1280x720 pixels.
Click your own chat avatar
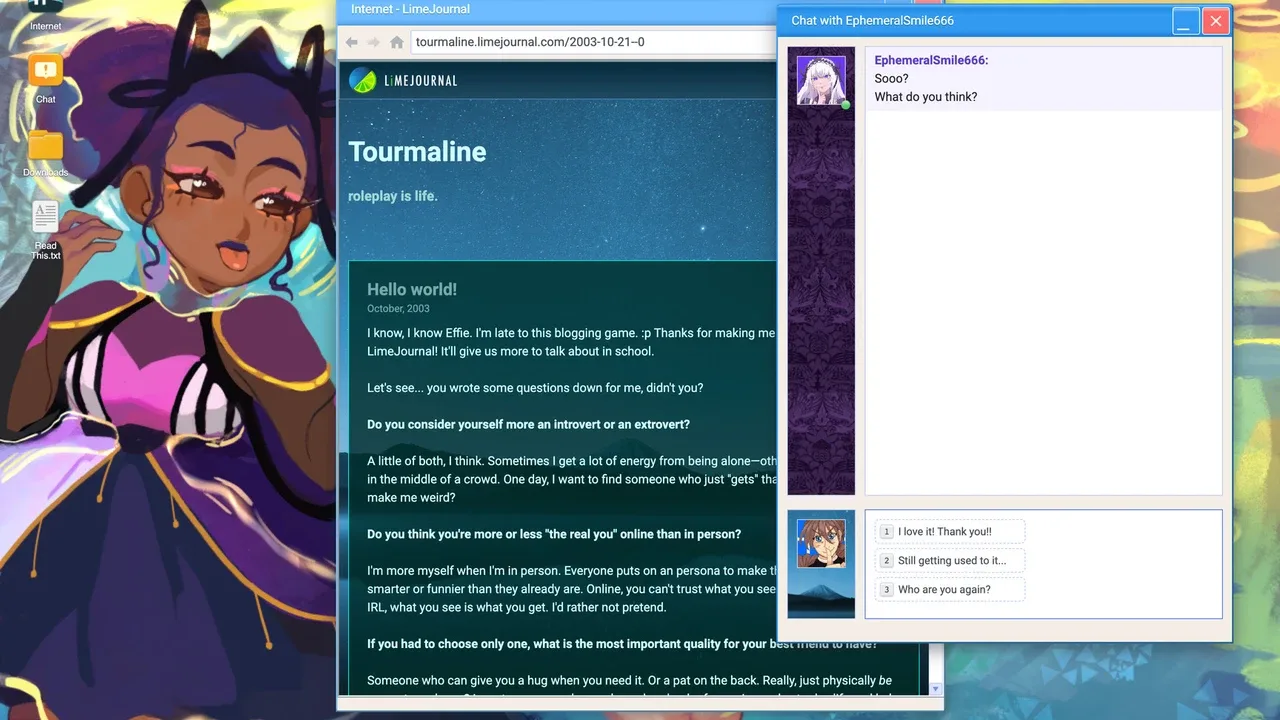pos(821,543)
